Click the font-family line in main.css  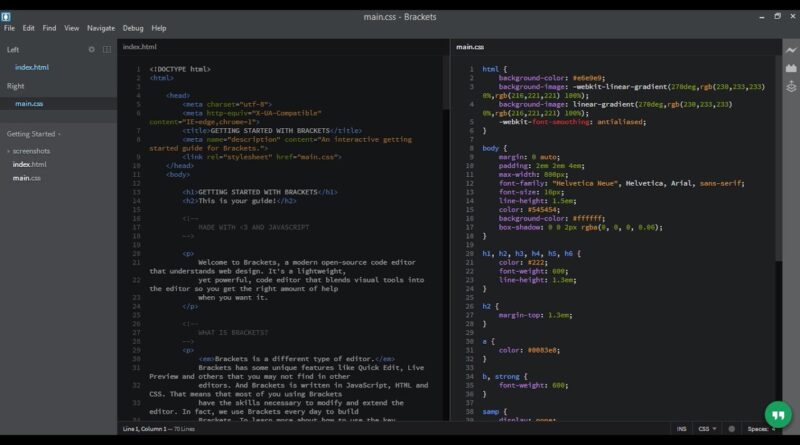click(621, 183)
